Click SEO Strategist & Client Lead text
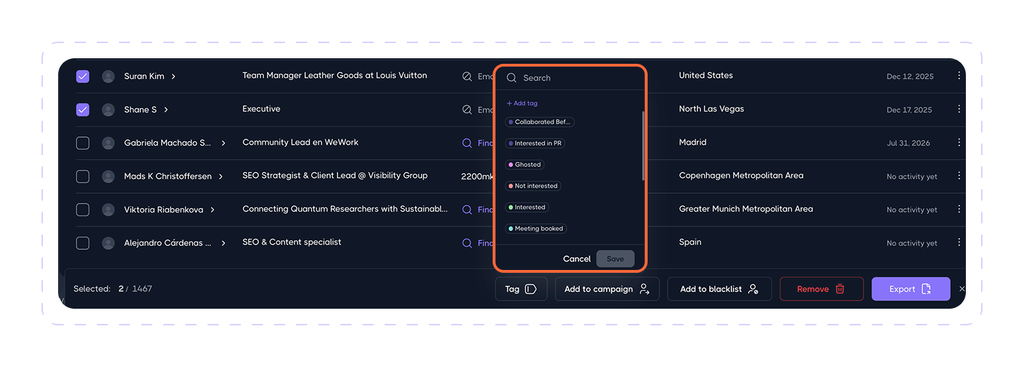 pyautogui.click(x=334, y=176)
